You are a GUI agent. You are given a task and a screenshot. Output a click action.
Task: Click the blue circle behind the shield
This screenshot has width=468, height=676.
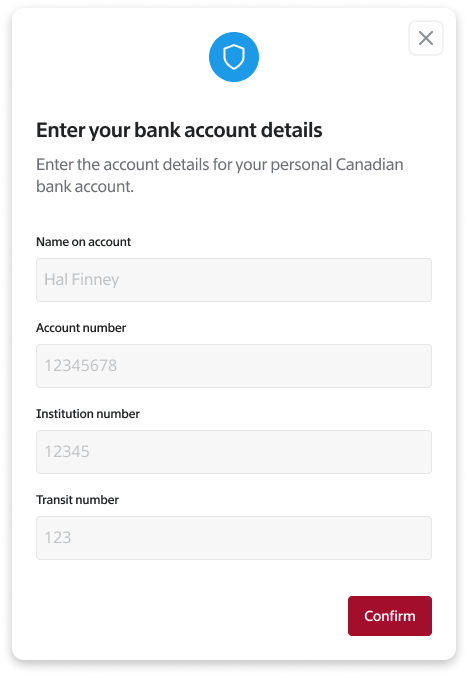[234, 57]
